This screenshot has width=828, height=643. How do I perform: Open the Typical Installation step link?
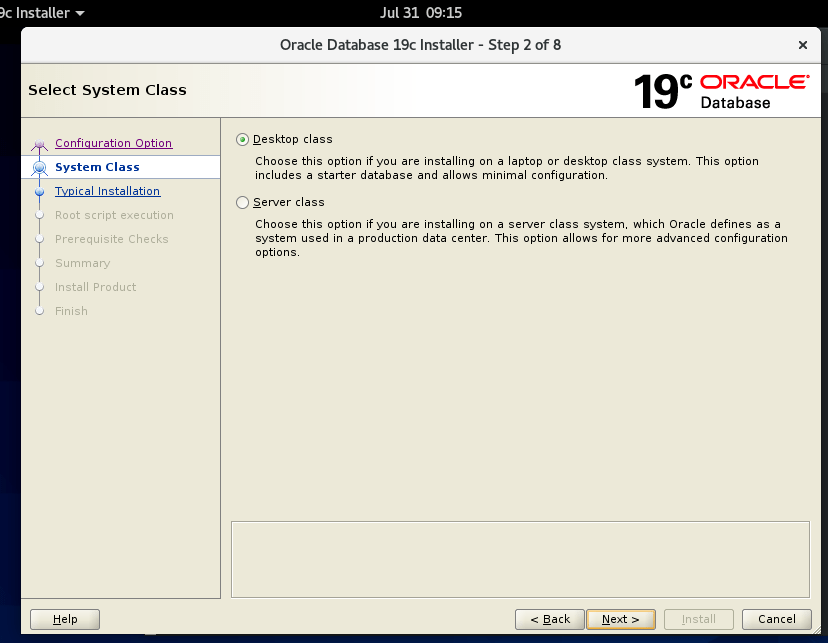click(x=107, y=191)
